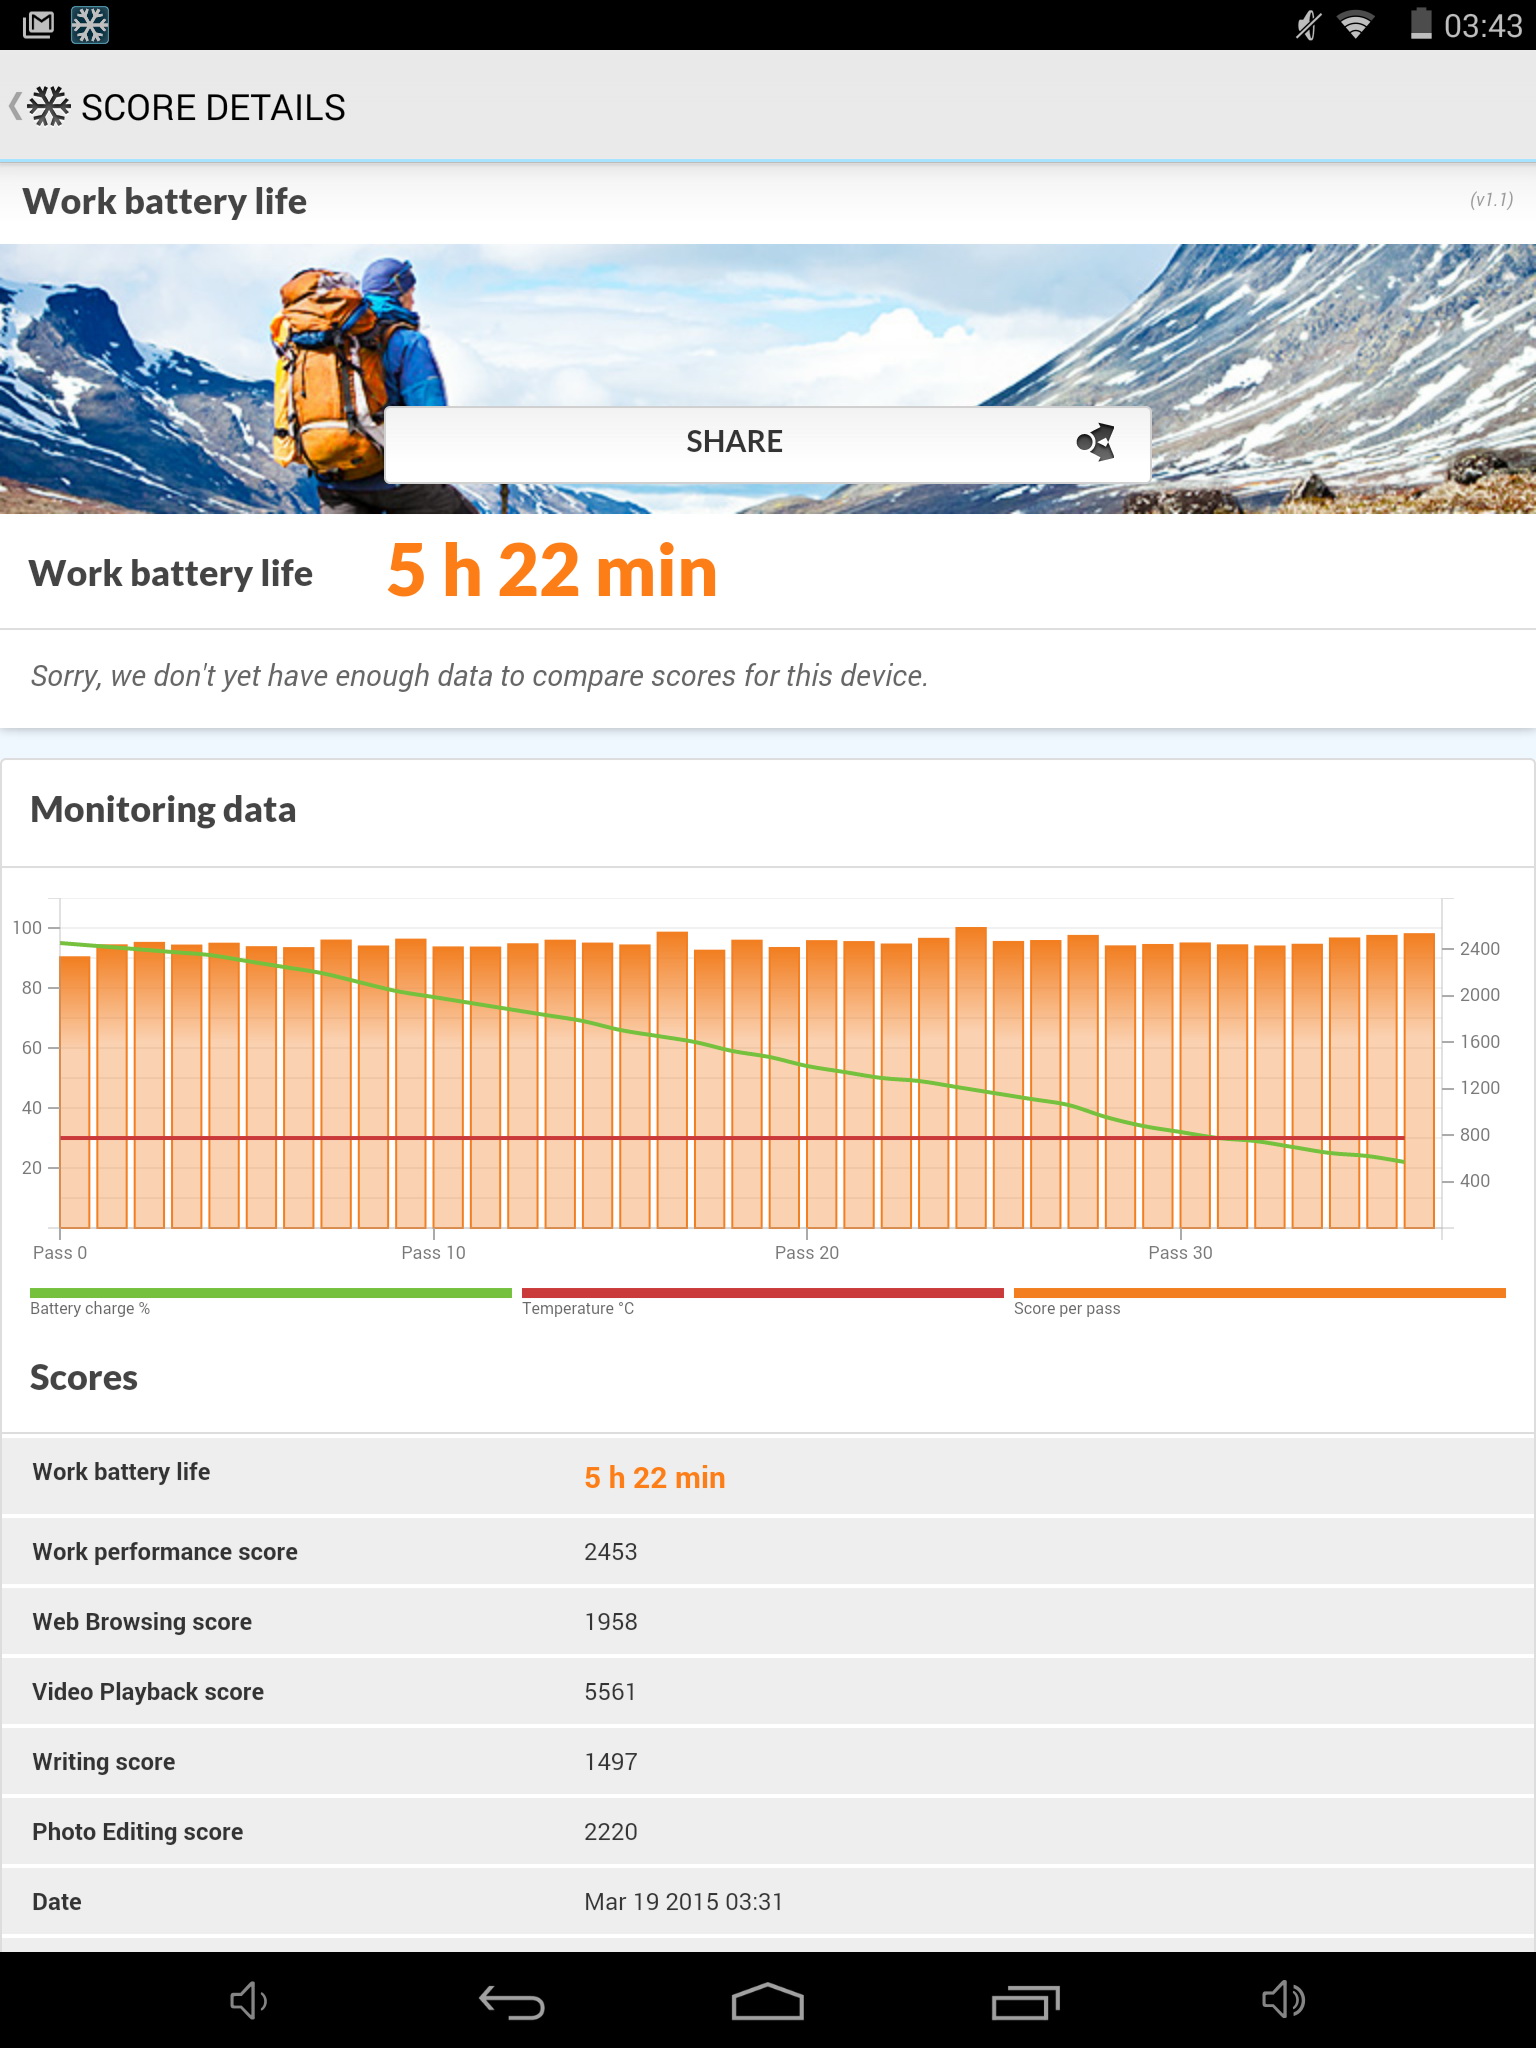Viewport: 1536px width, 2048px height.
Task: Tap the Pass 20 axis label
Action: pos(807,1253)
